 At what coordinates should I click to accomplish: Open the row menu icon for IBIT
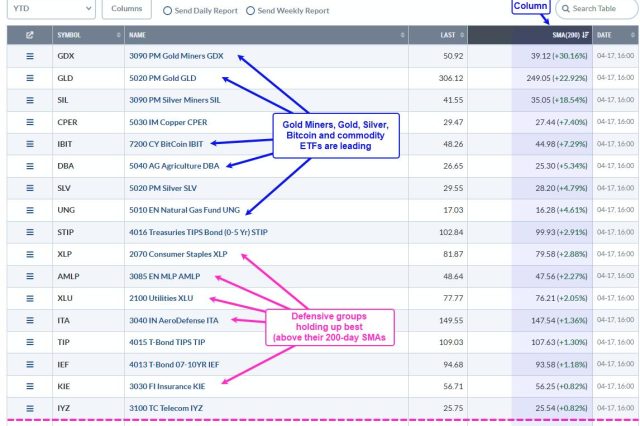[30, 143]
